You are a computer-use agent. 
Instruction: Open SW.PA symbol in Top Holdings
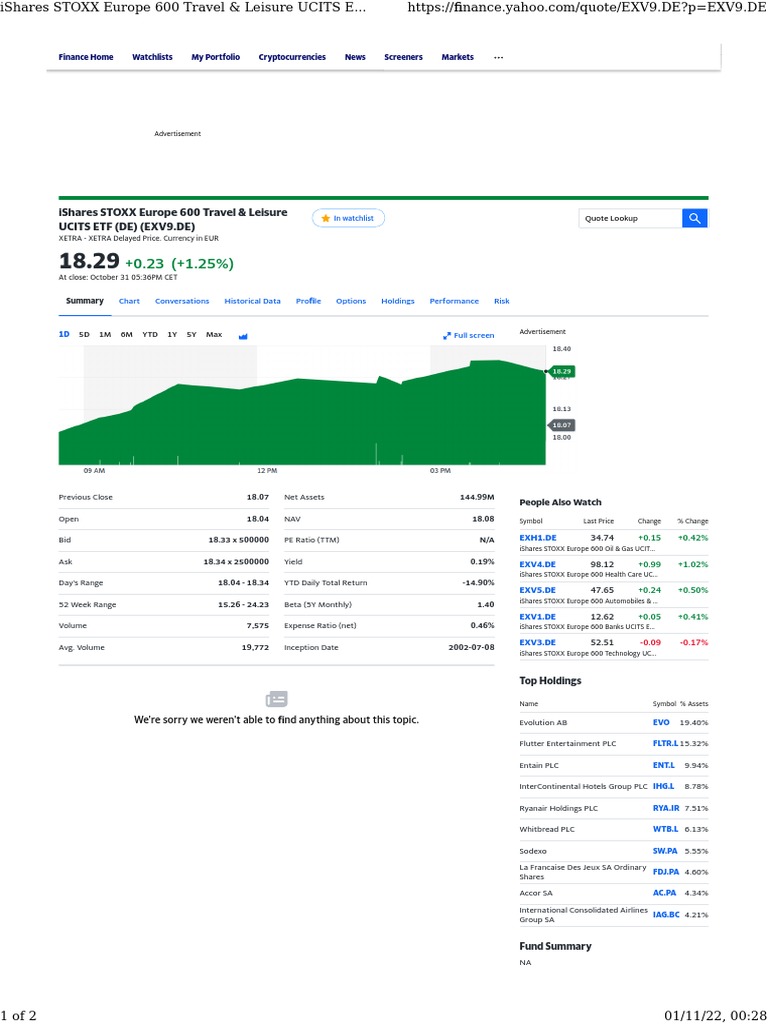(x=665, y=851)
